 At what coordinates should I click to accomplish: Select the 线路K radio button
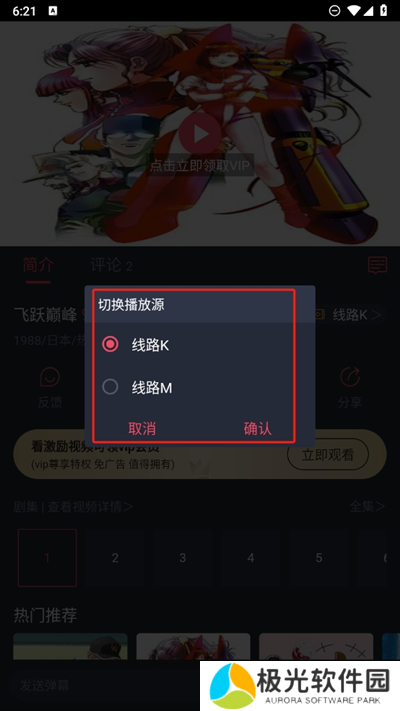click(x=110, y=345)
